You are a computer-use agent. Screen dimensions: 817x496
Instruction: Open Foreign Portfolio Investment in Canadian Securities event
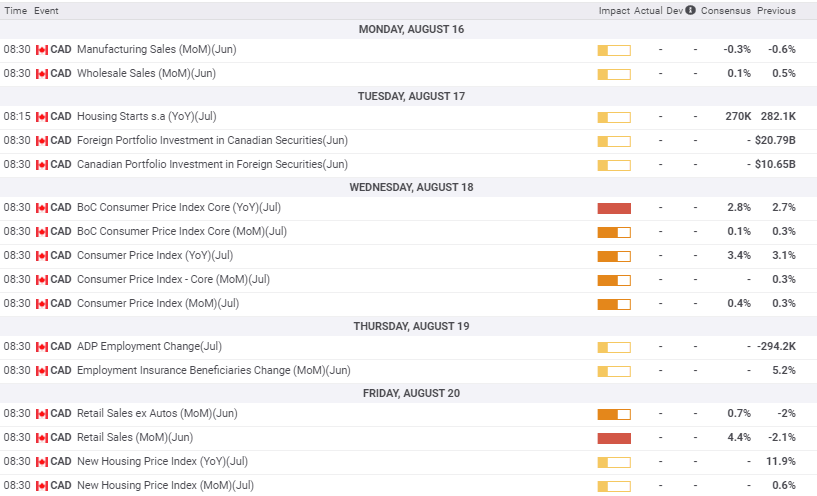click(x=212, y=141)
